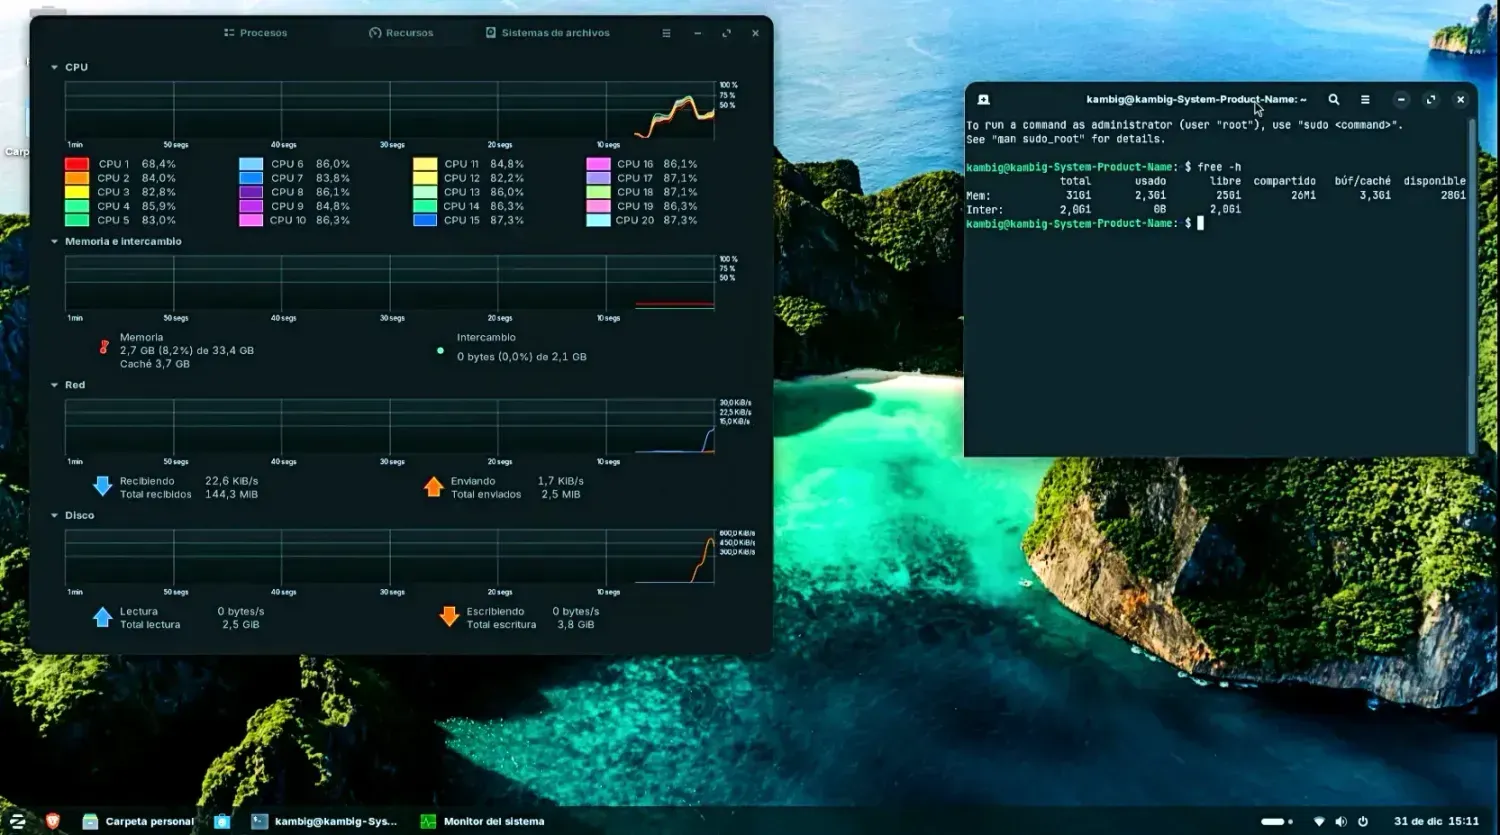The width and height of the screenshot is (1500, 835).
Task: Open the terminal hamburger menu
Action: (1365, 99)
